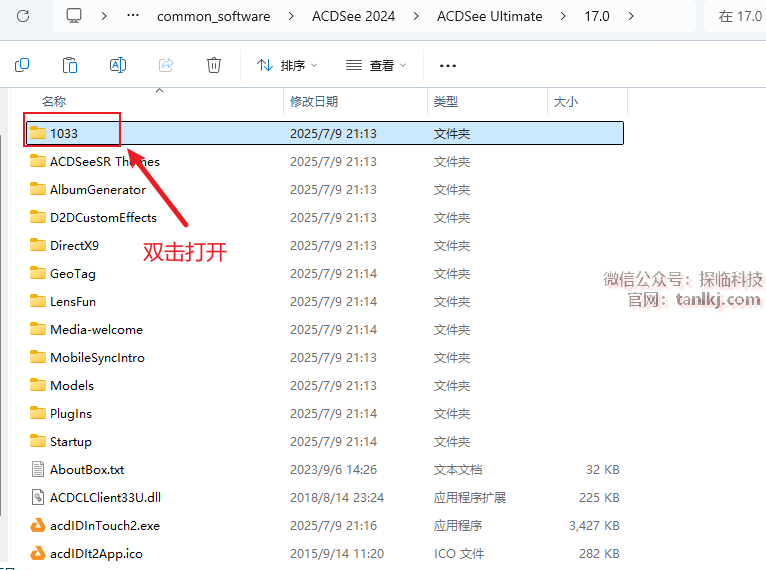Screen dimensions: 766x570
Task: Select the Models folder name
Action: pyautogui.click(x=72, y=385)
